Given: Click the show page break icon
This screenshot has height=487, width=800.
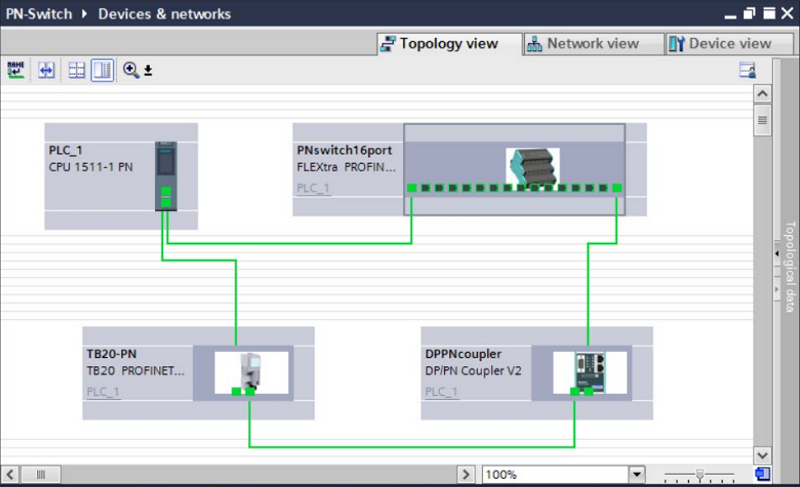Looking at the screenshot, I should pos(46,70).
